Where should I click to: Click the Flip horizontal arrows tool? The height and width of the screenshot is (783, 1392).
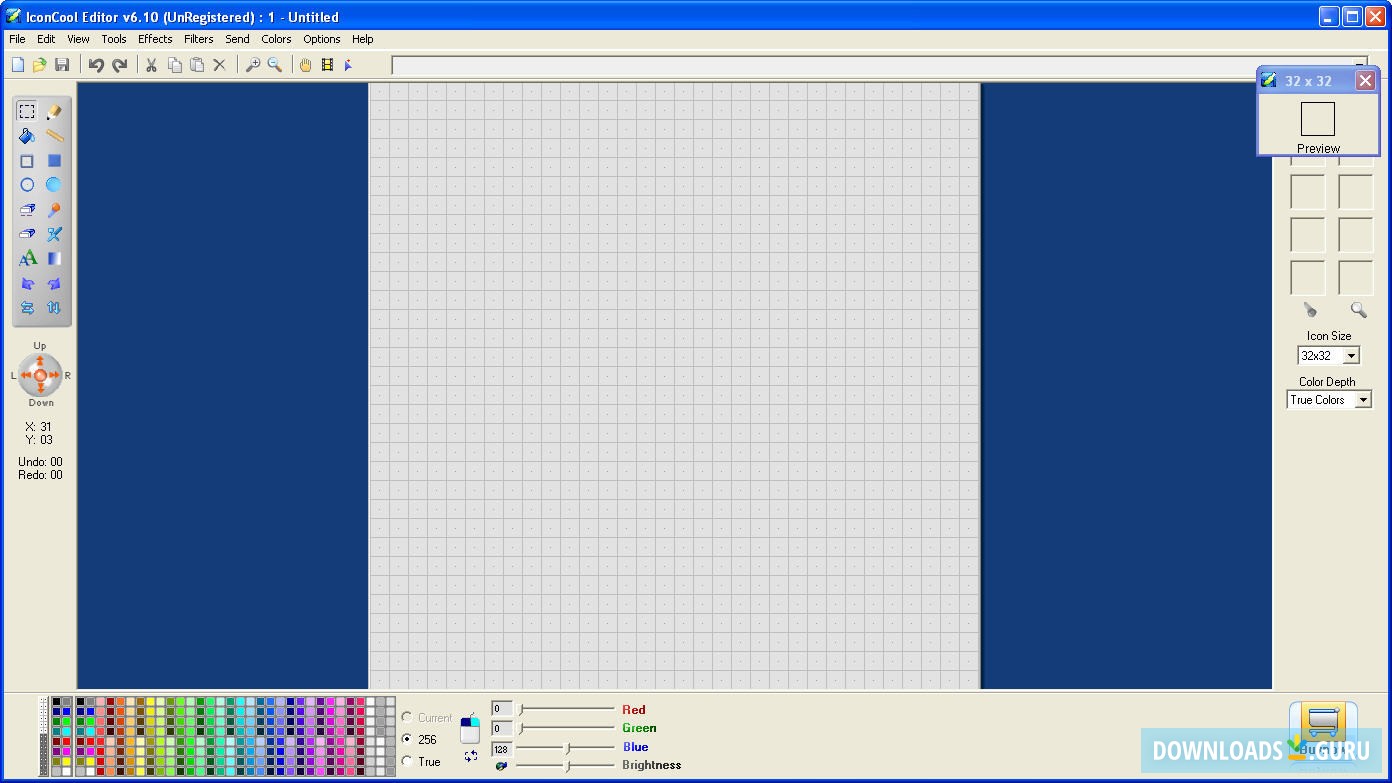[27, 308]
